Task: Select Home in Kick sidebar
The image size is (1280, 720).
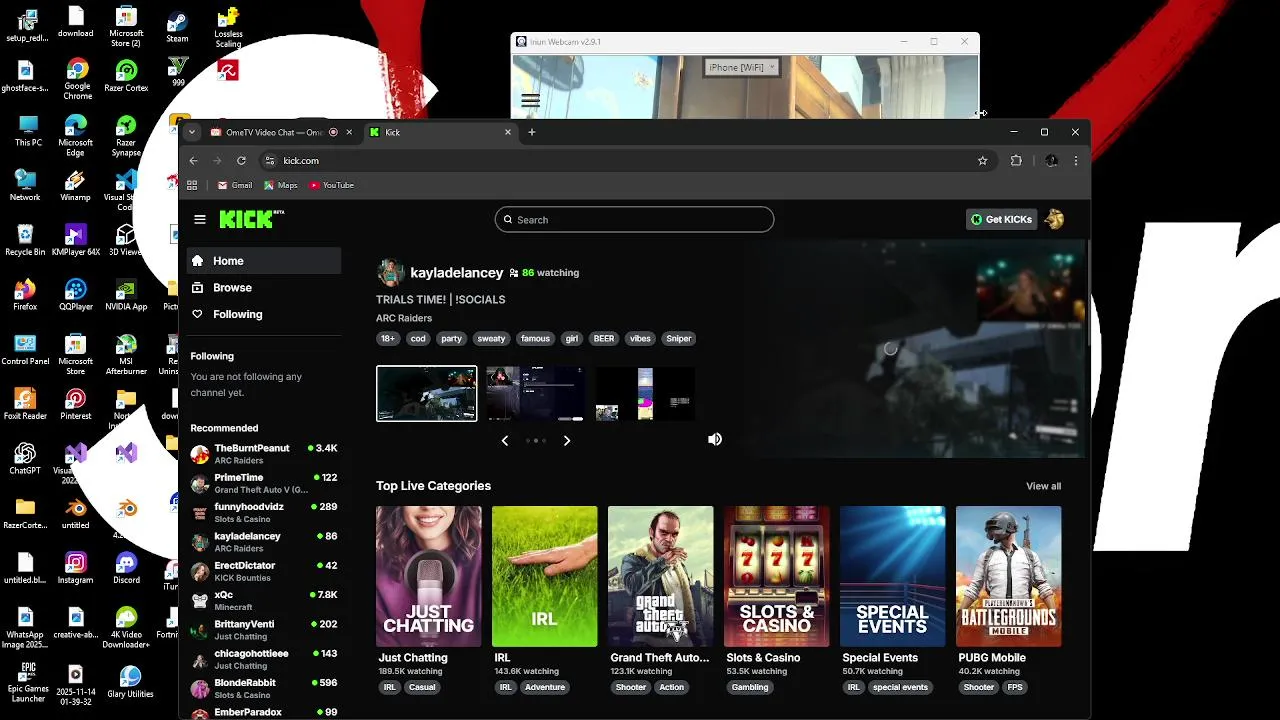Action: (264, 261)
